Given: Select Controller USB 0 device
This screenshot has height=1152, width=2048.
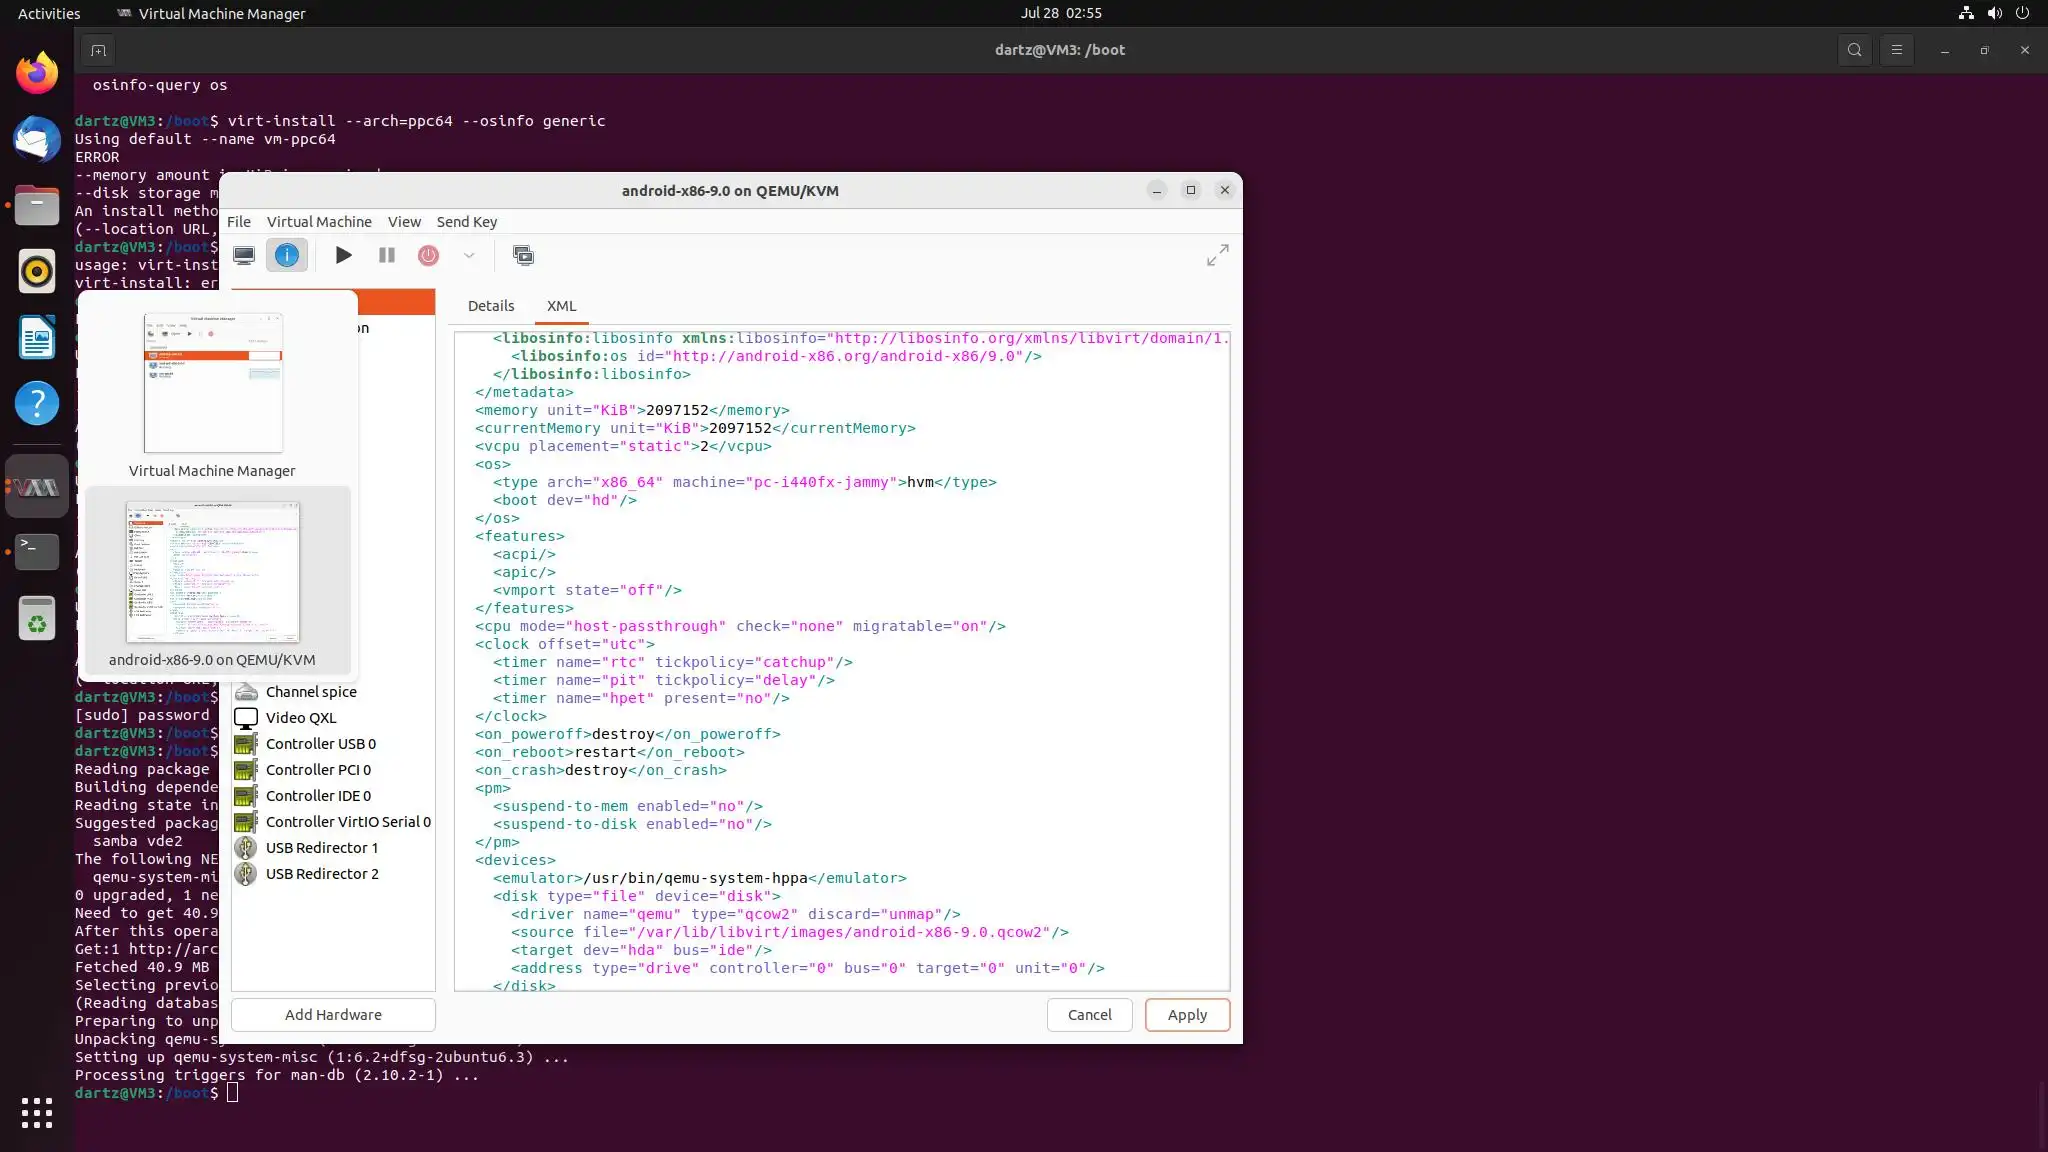Looking at the screenshot, I should [x=321, y=744].
